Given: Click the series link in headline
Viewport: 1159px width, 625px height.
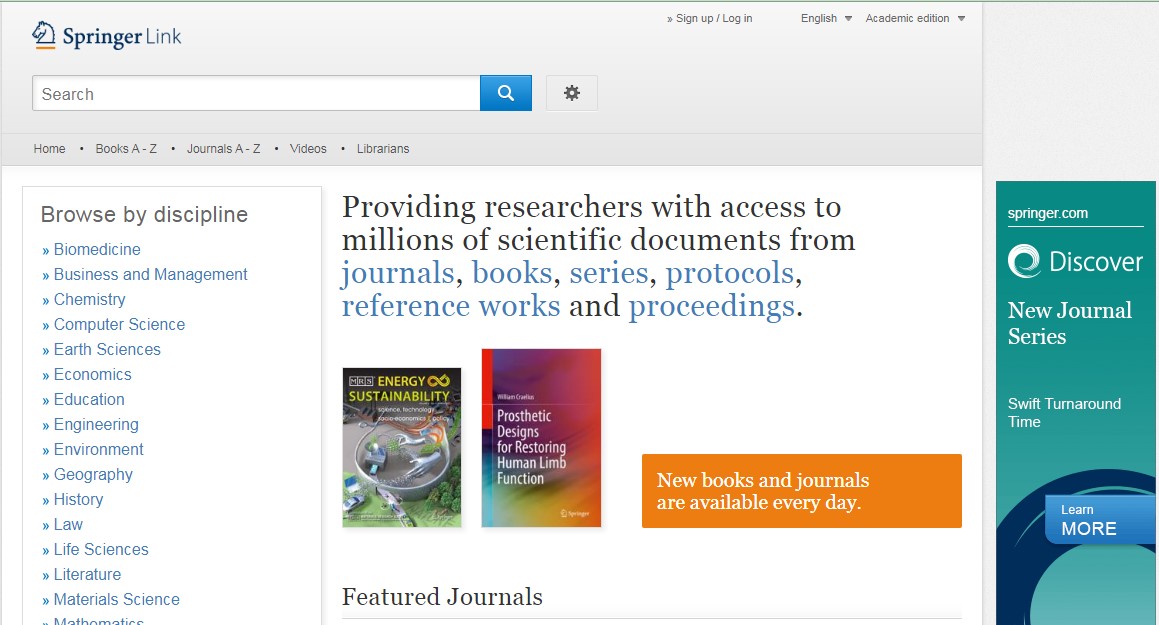Looking at the screenshot, I should [608, 273].
